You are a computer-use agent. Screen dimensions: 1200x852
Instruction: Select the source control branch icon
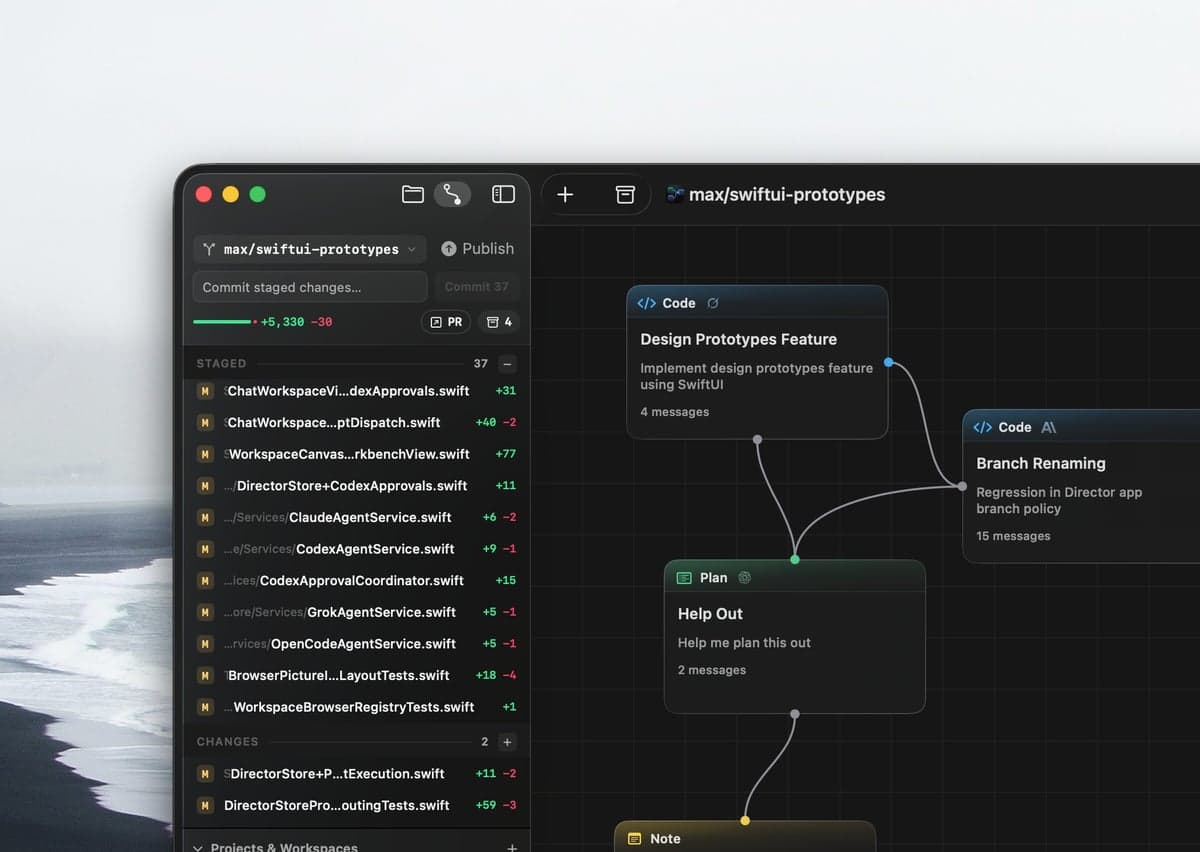[x=452, y=194]
